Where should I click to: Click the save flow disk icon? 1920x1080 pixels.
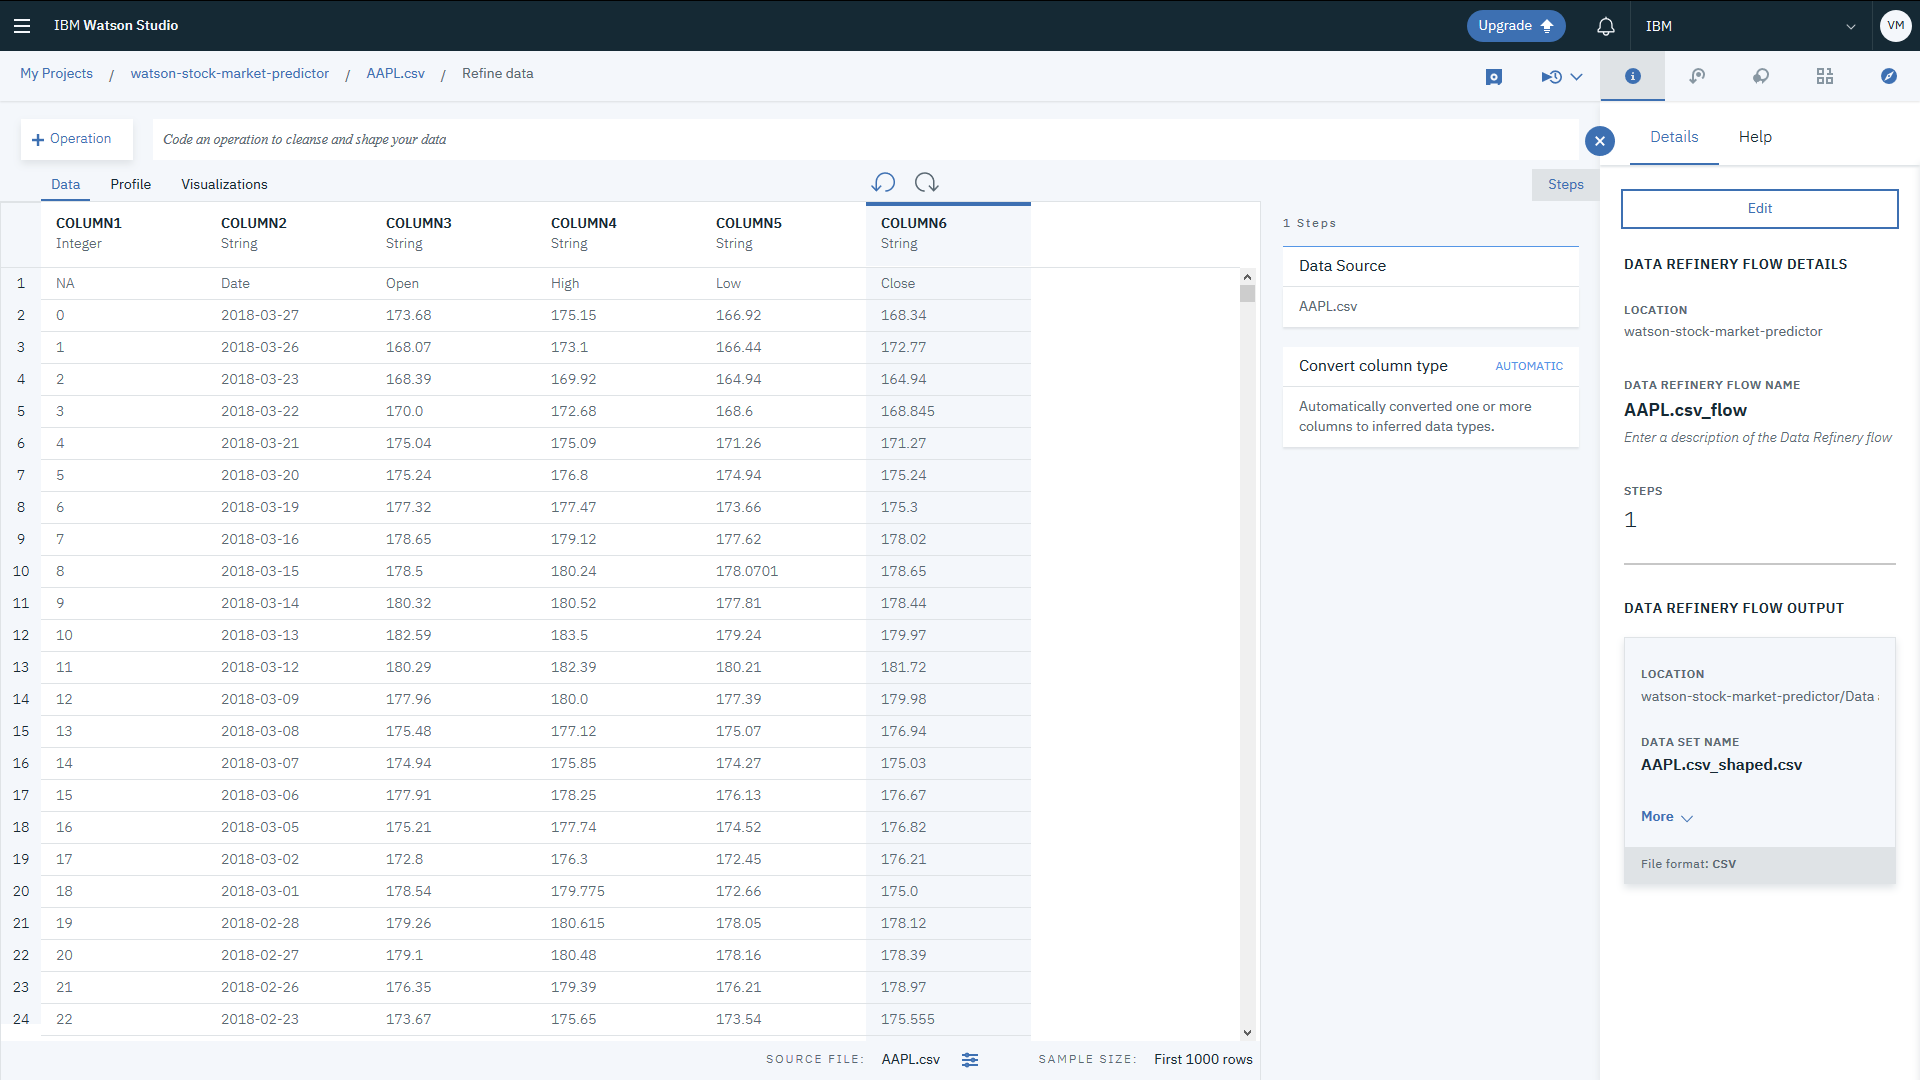(1494, 77)
